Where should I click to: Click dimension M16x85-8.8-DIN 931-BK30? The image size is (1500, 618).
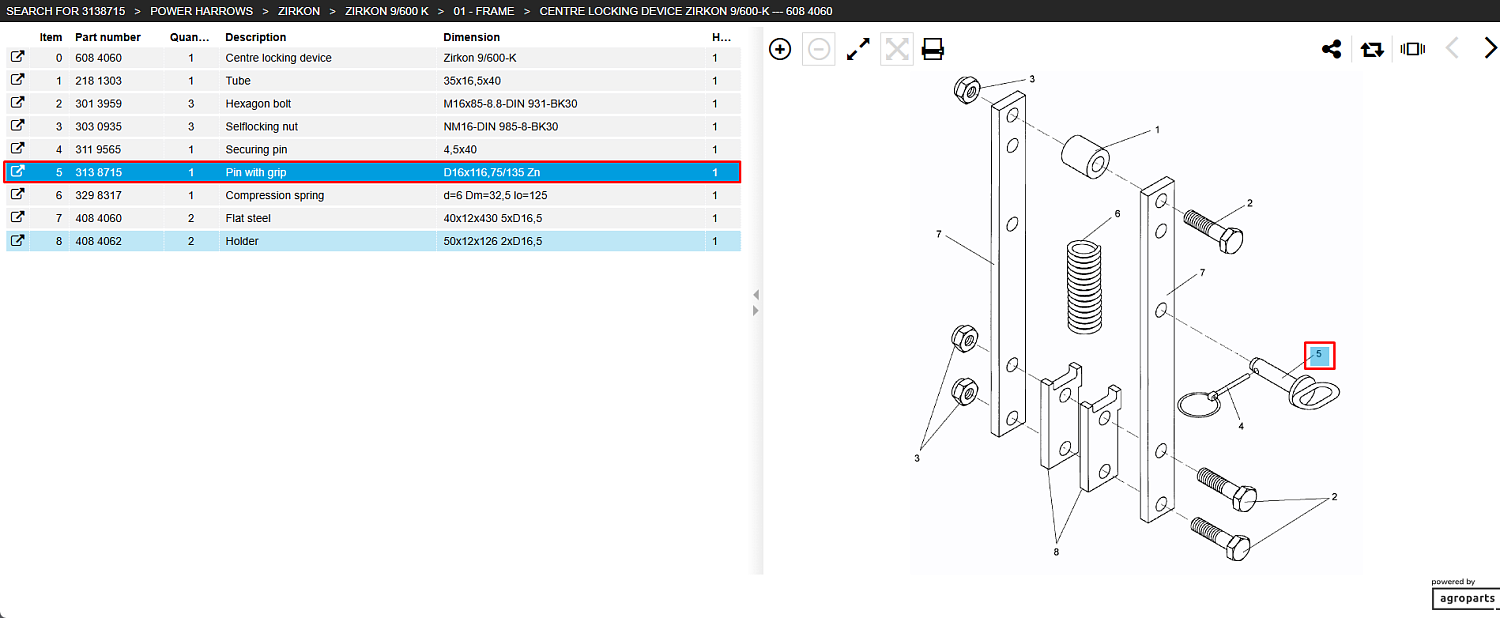pyautogui.click(x=511, y=104)
